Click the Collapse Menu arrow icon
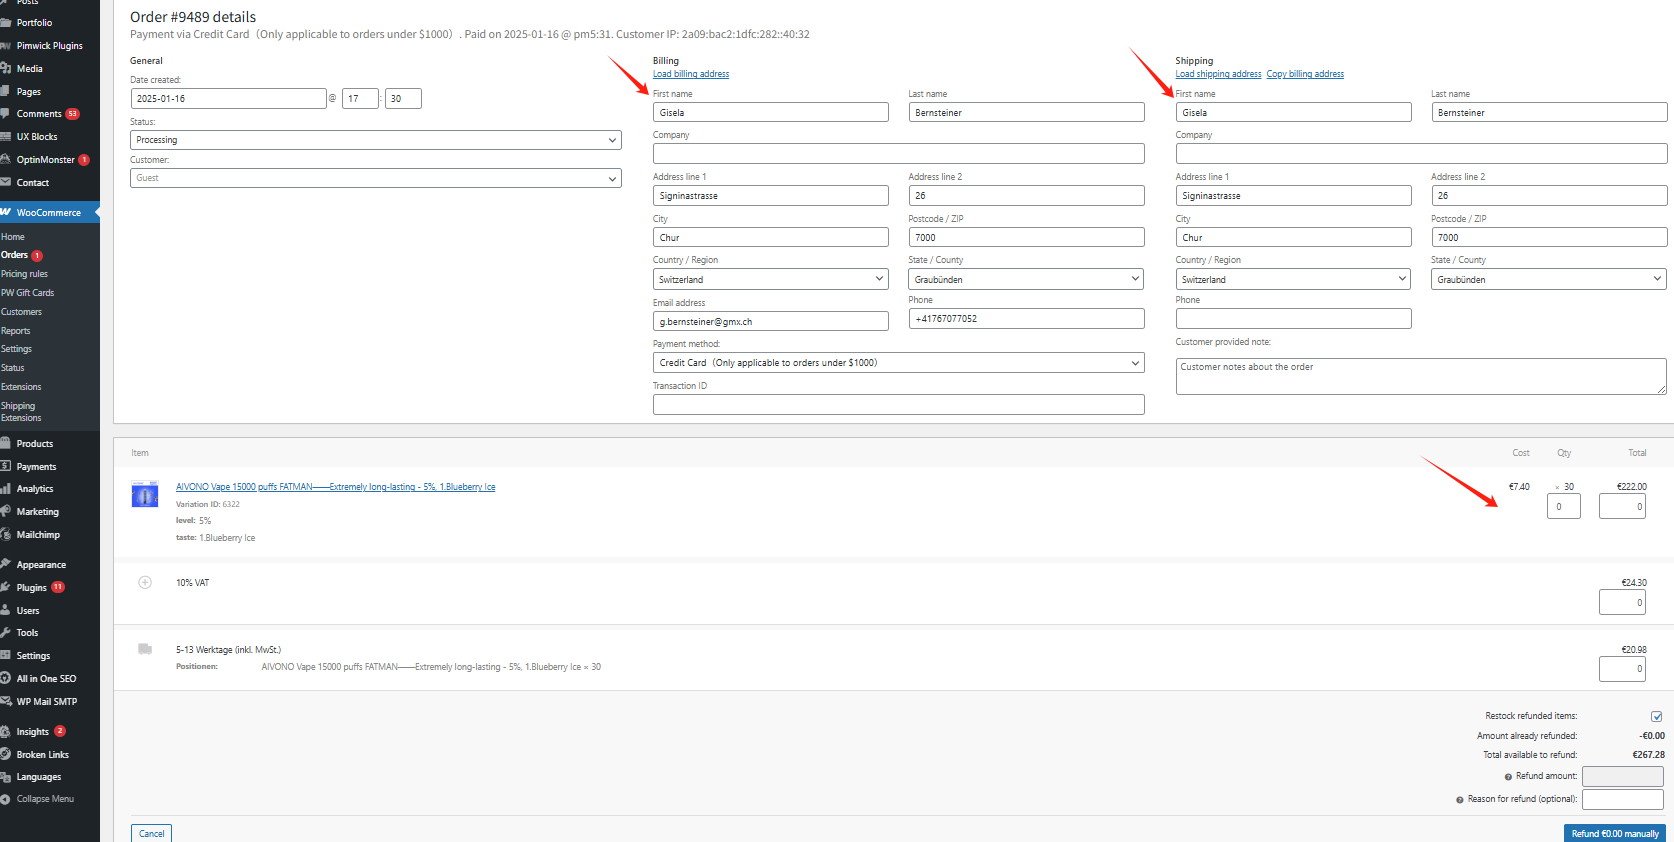This screenshot has width=1674, height=842. coord(6,799)
